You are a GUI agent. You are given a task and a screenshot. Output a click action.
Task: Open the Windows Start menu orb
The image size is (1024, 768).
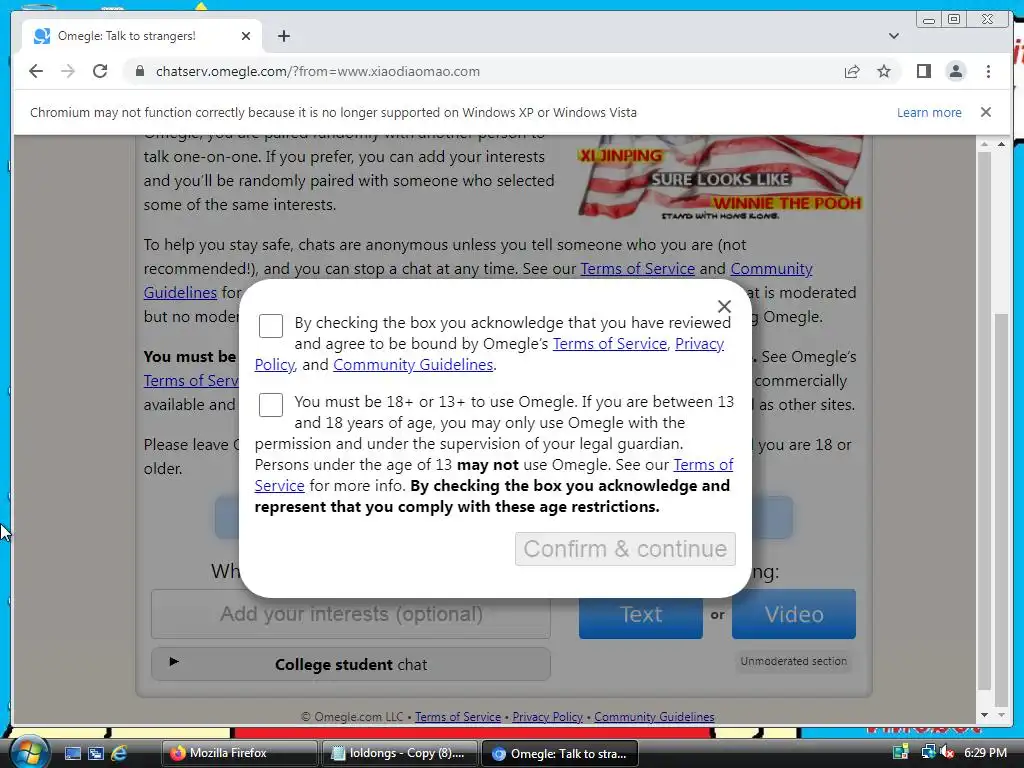[x=28, y=752]
